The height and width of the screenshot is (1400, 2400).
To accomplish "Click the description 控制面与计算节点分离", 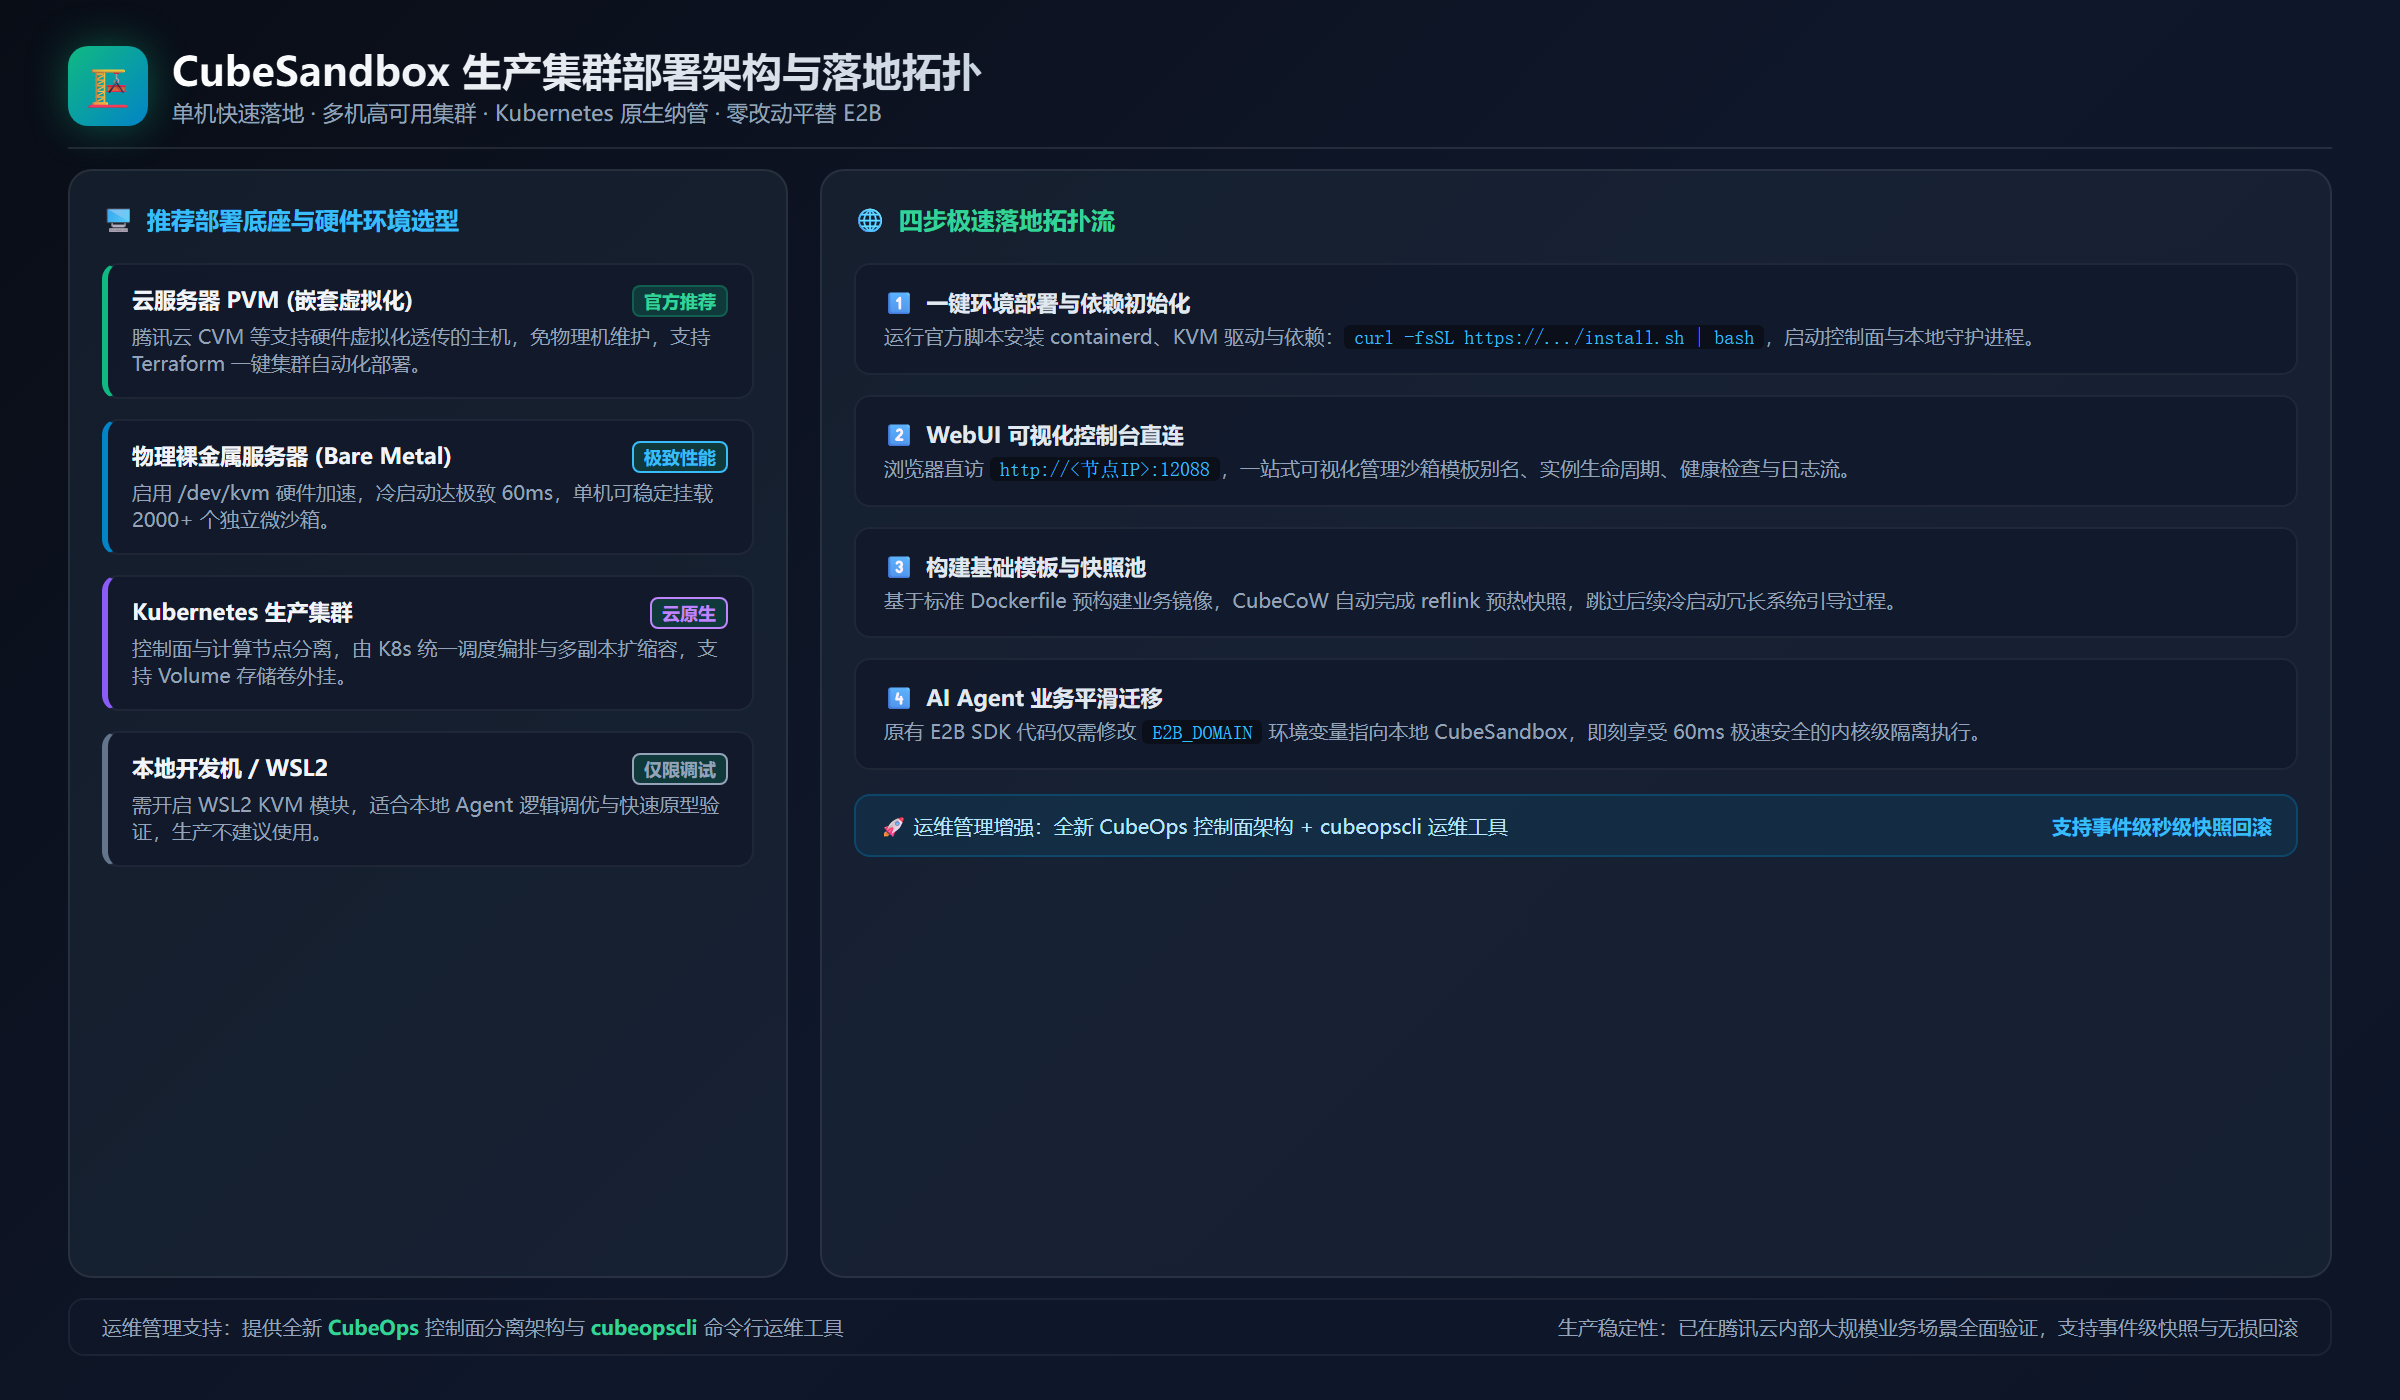I will (x=232, y=649).
